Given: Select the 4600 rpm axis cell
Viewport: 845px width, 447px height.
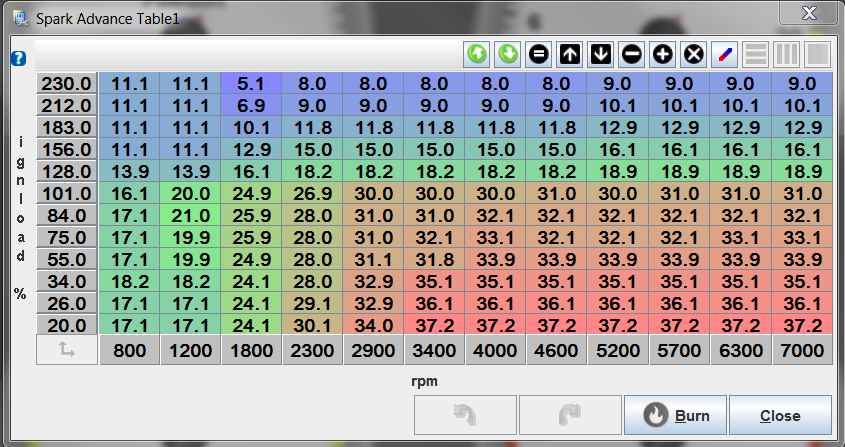Looking at the screenshot, I should click(556, 350).
